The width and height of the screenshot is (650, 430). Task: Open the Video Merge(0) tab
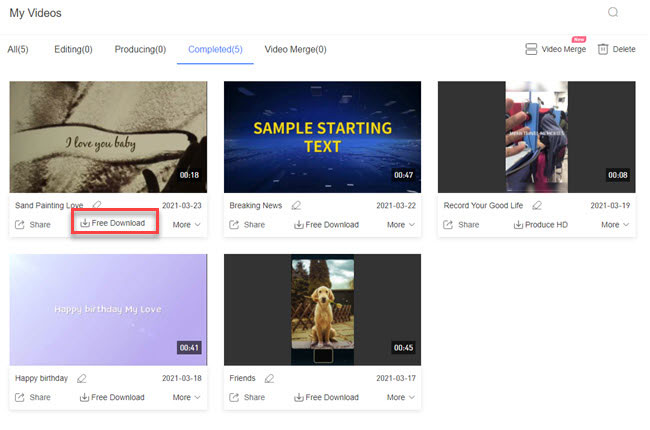tap(296, 49)
